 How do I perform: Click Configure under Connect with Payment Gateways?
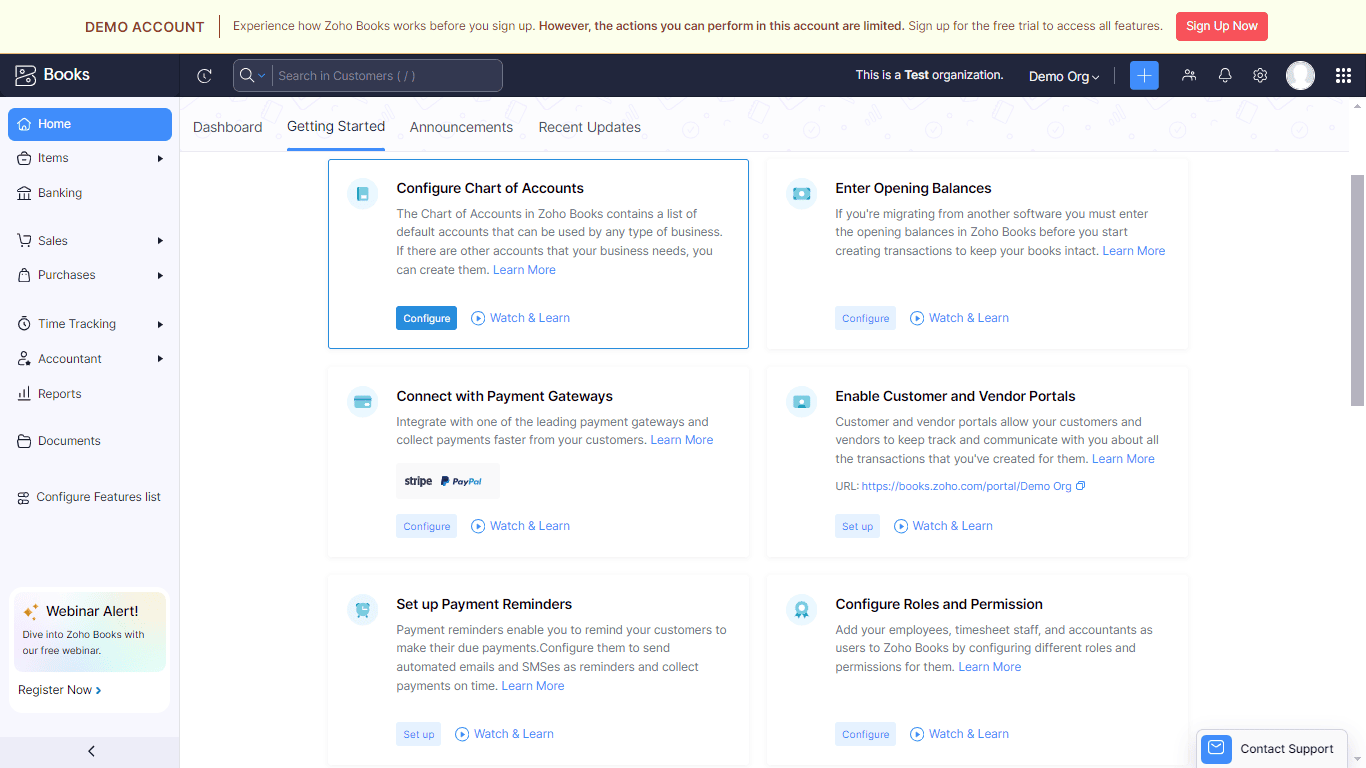tap(427, 526)
